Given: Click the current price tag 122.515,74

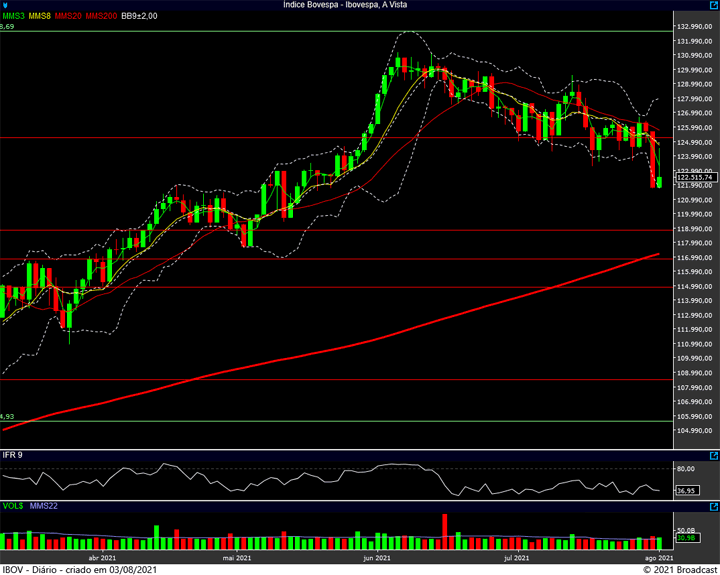Looking at the screenshot, I should (697, 177).
